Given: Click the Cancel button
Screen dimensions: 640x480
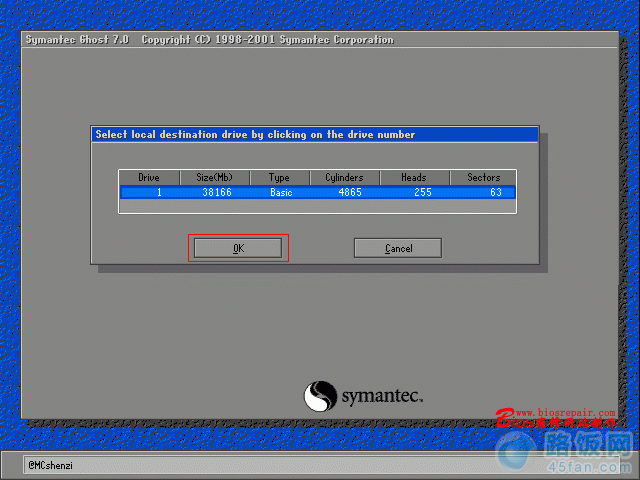Looking at the screenshot, I should coord(398,248).
